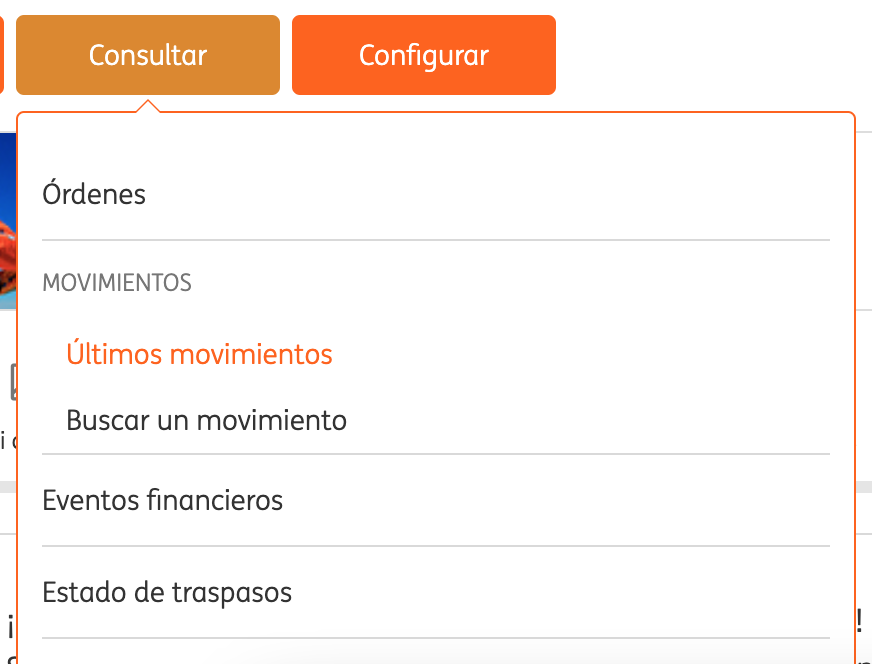
Task: Click the exclamation mark at right edge
Action: pyautogui.click(x=860, y=621)
